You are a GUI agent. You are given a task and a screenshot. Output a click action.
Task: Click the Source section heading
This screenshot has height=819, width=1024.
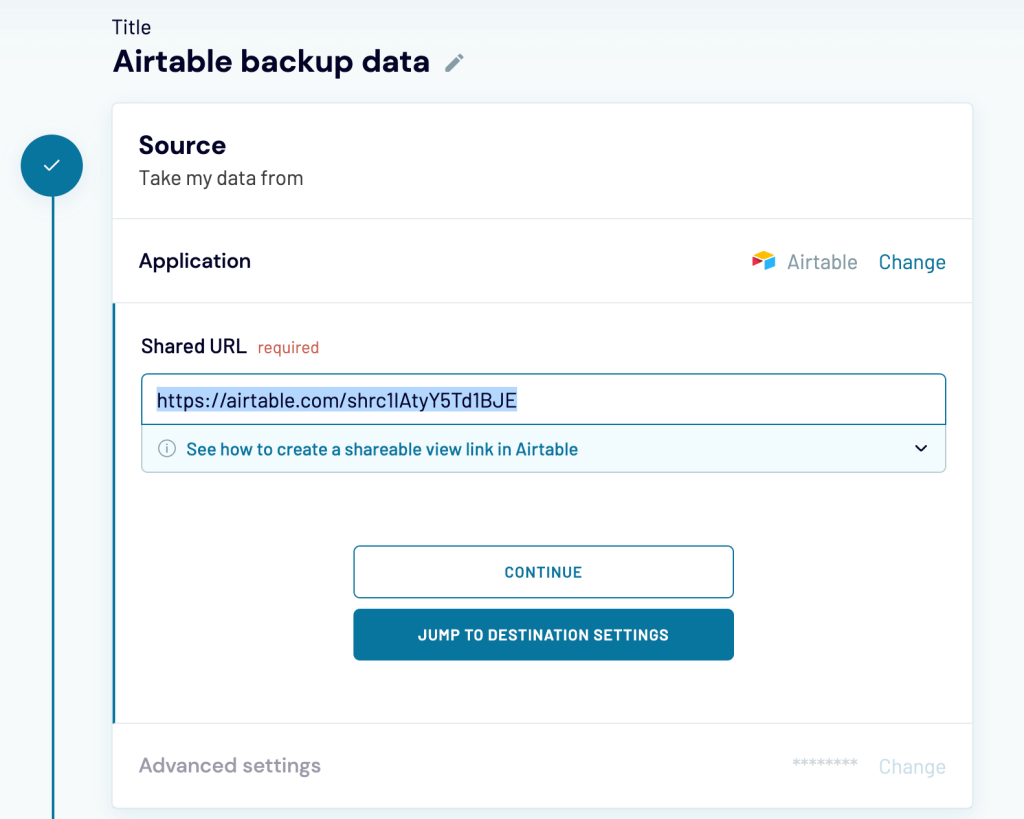click(182, 146)
